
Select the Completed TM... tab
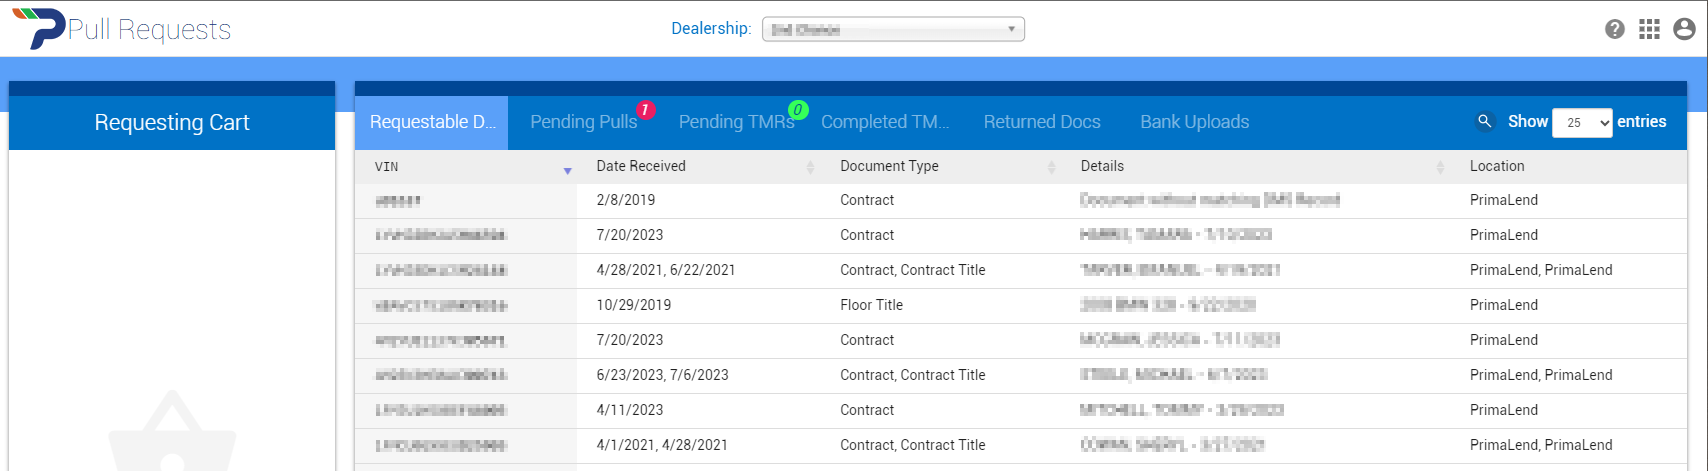pos(884,122)
